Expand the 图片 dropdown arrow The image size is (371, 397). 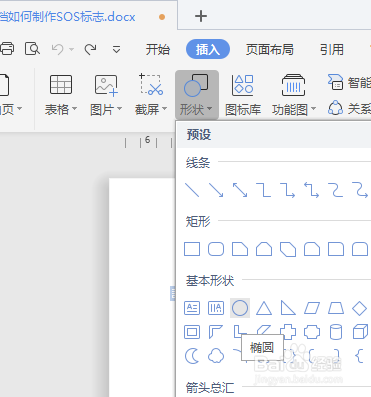pos(119,109)
